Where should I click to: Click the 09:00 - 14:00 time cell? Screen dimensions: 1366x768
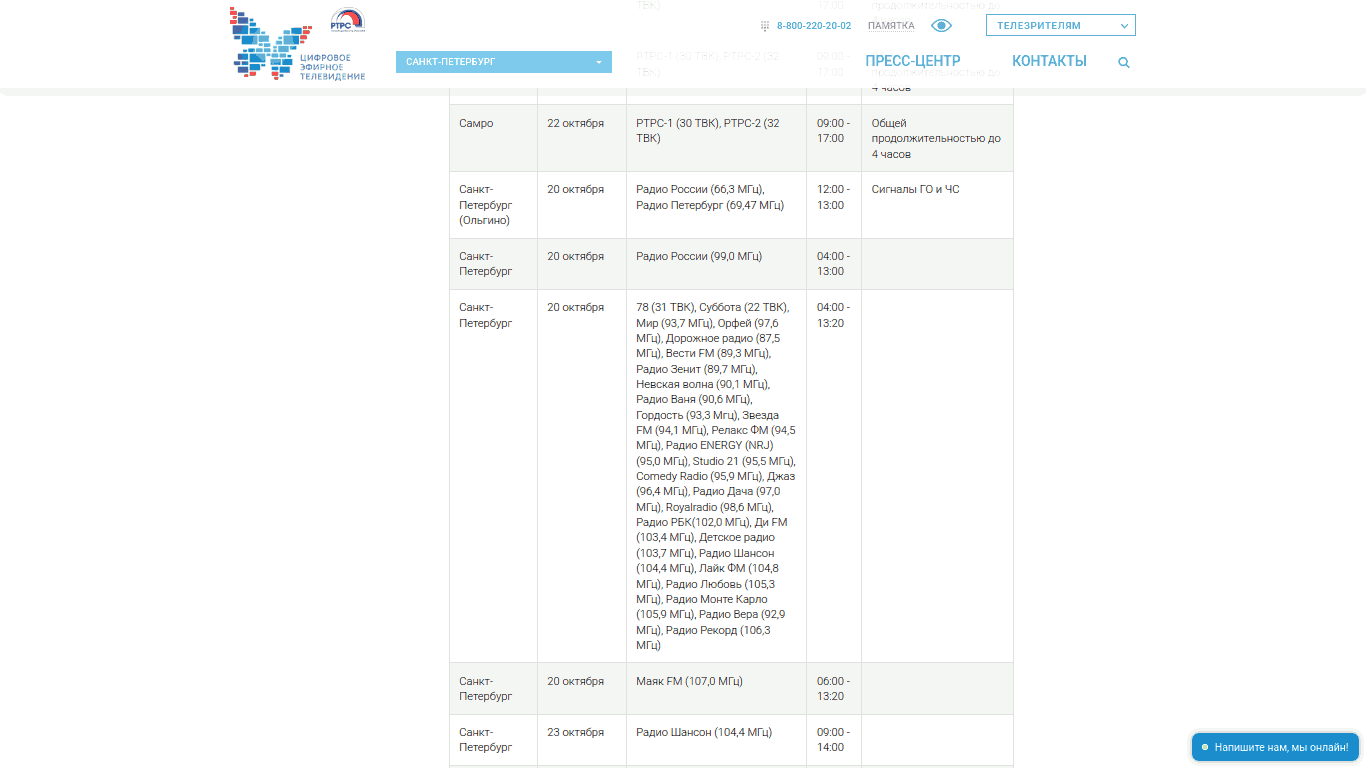click(834, 740)
